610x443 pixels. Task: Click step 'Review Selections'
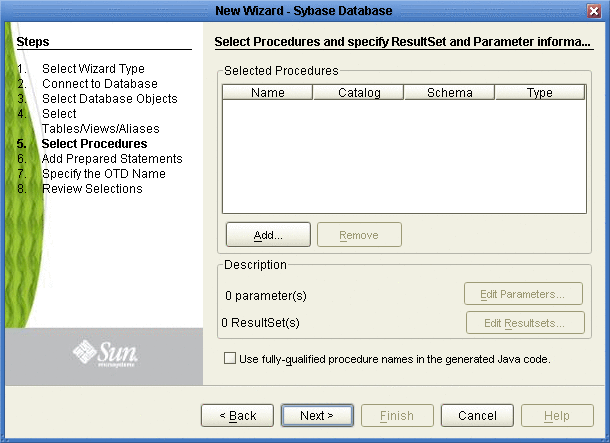(x=92, y=189)
